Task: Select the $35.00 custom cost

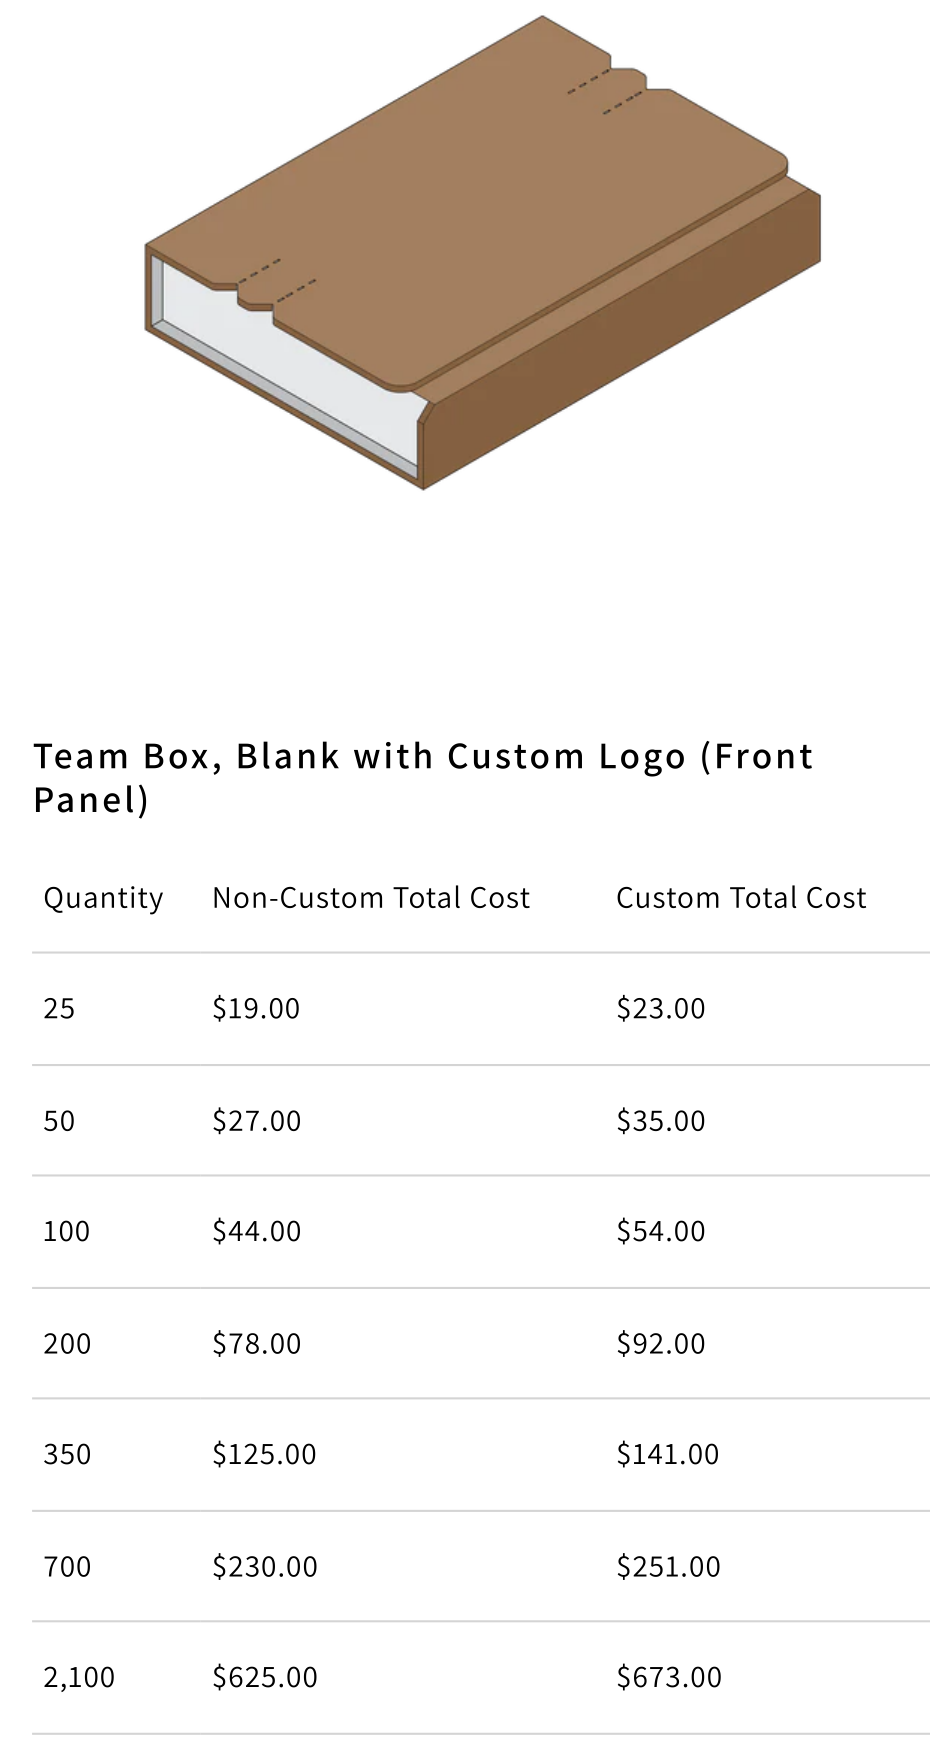Action: coord(661,1120)
